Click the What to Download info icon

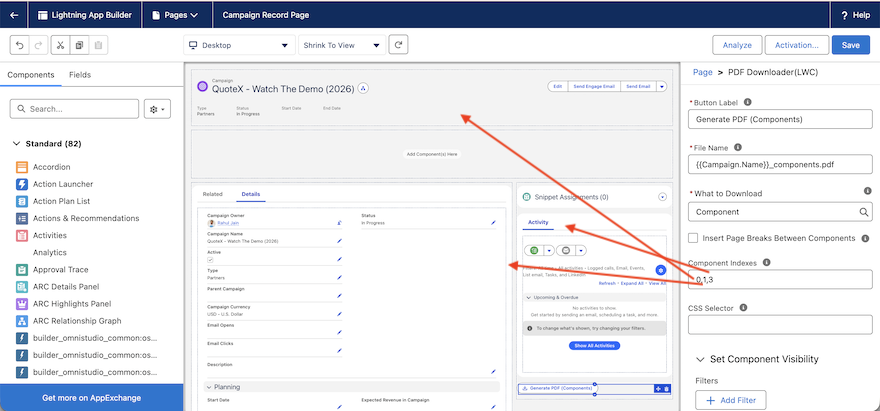(x=868, y=191)
